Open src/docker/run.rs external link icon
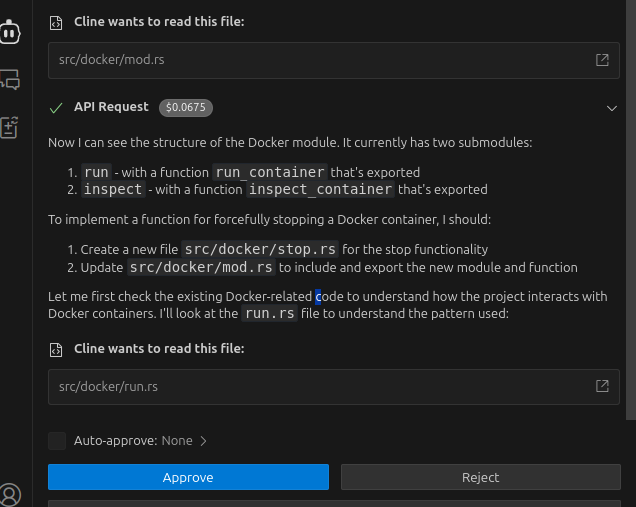This screenshot has width=636, height=507. tap(602, 386)
